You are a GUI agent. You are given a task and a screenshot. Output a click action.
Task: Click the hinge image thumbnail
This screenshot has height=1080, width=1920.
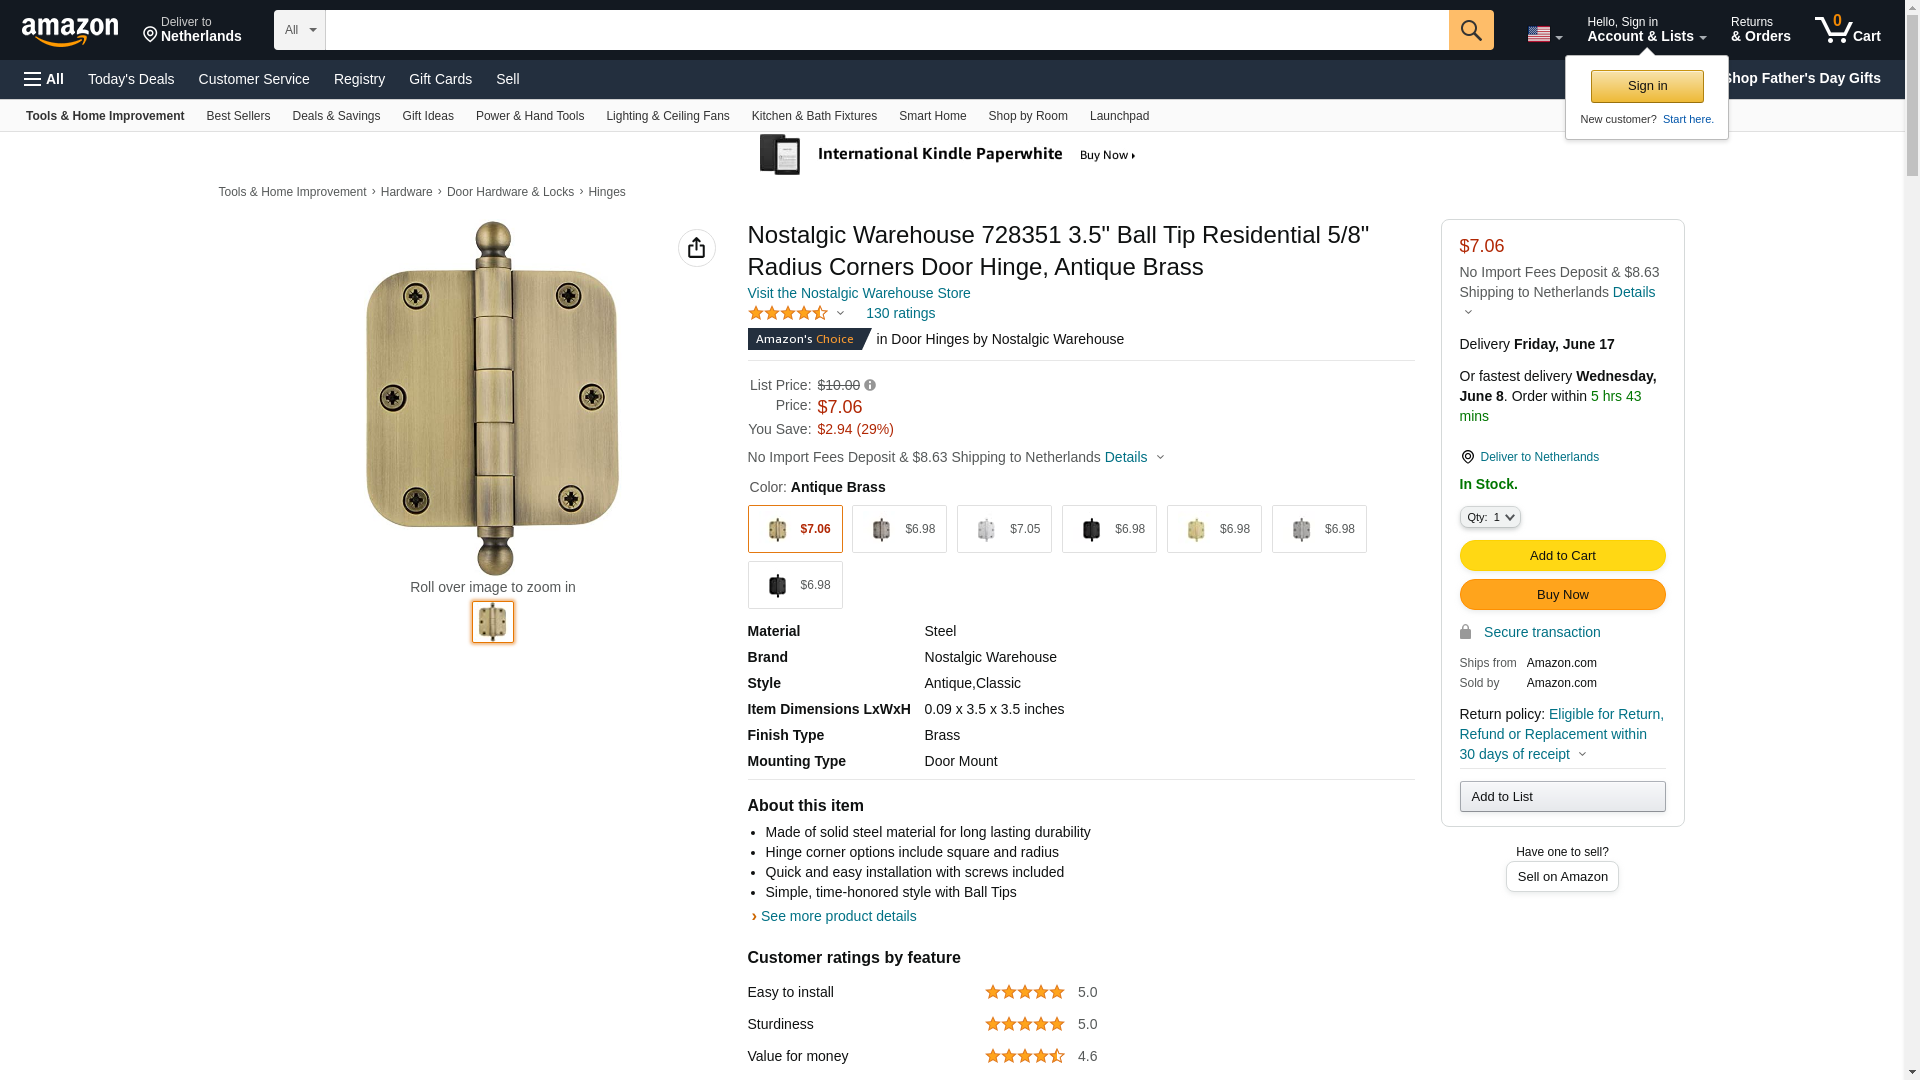[x=493, y=622]
